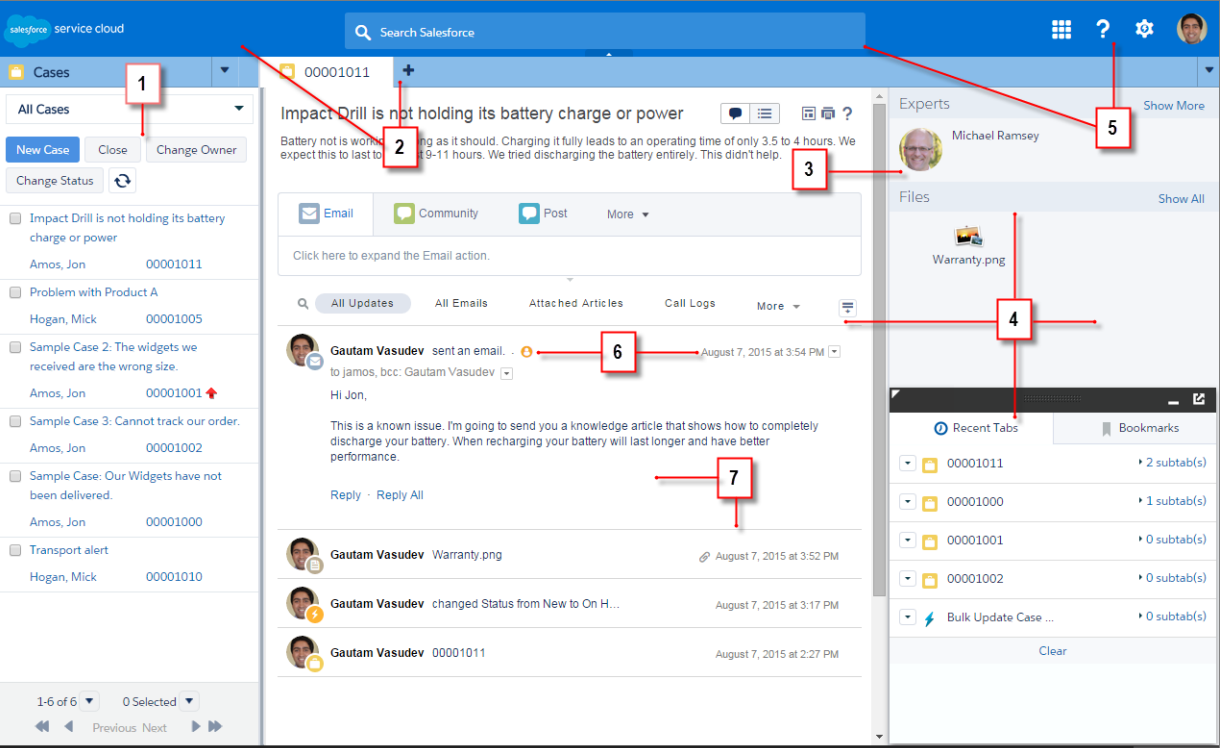Open the Setup gear icon
This screenshot has width=1220, height=748.
[x=1145, y=29]
